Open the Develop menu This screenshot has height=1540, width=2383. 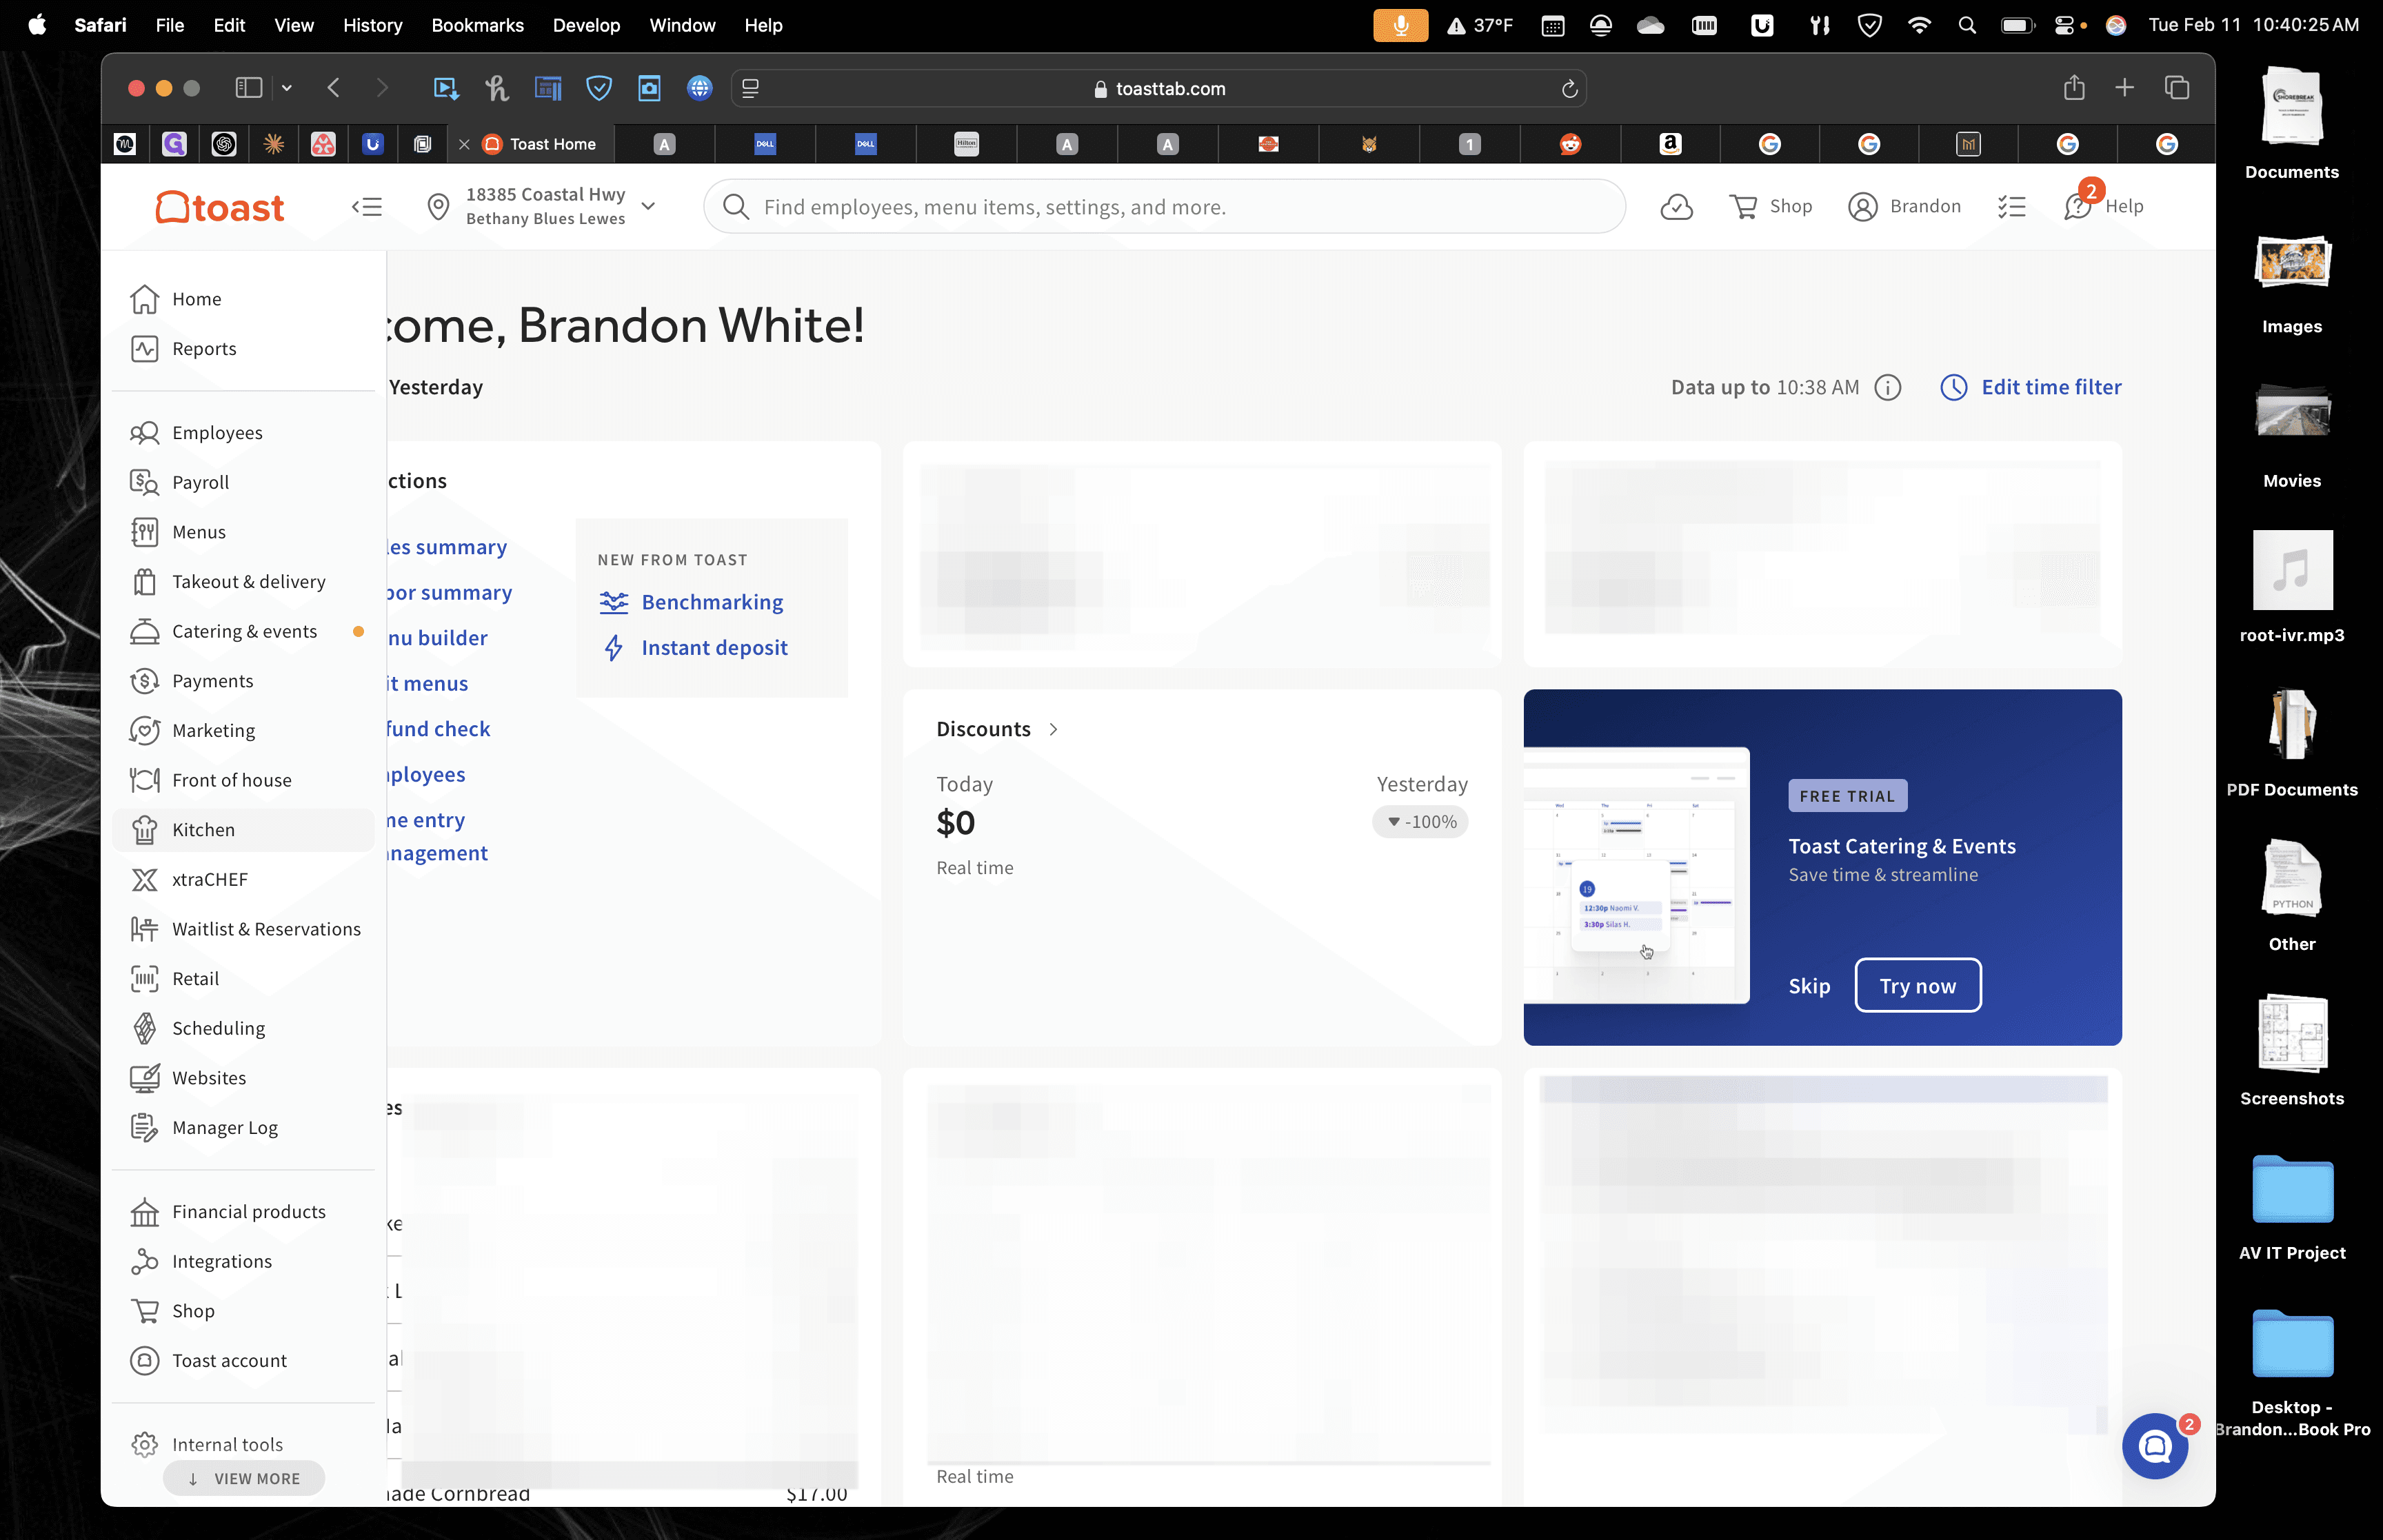(586, 25)
